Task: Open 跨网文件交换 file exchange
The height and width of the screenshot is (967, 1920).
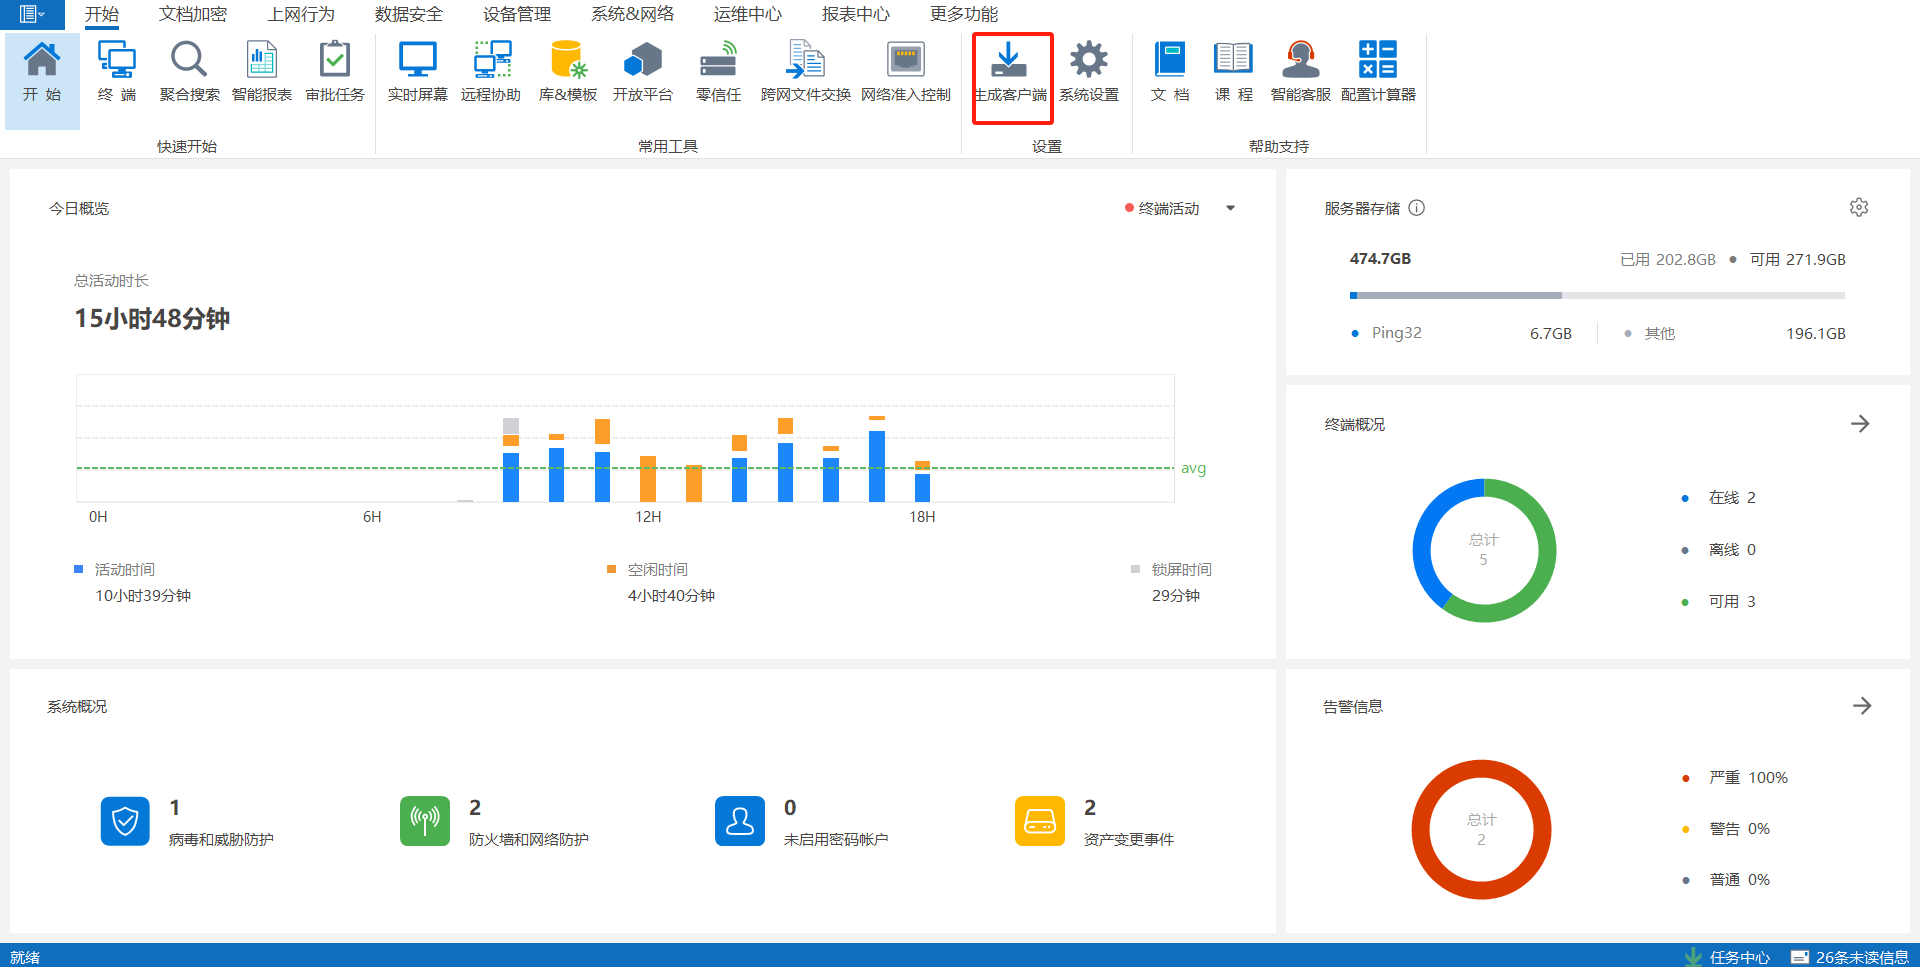Action: pyautogui.click(x=806, y=72)
